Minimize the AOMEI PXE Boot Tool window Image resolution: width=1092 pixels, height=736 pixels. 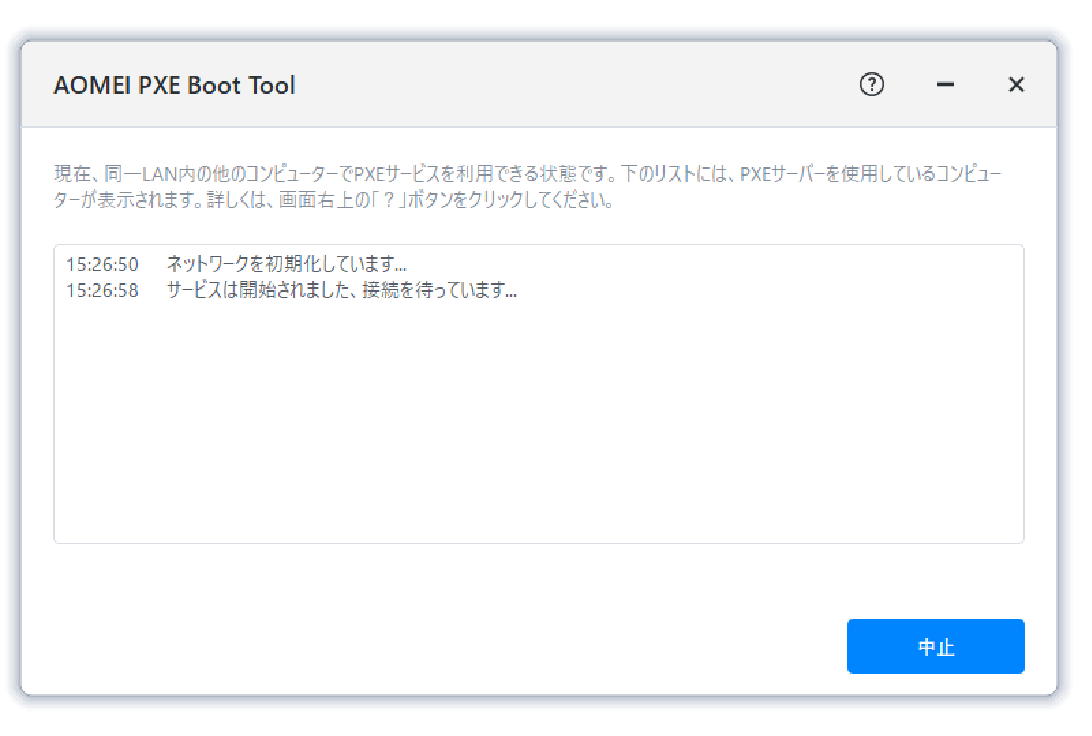coord(945,85)
